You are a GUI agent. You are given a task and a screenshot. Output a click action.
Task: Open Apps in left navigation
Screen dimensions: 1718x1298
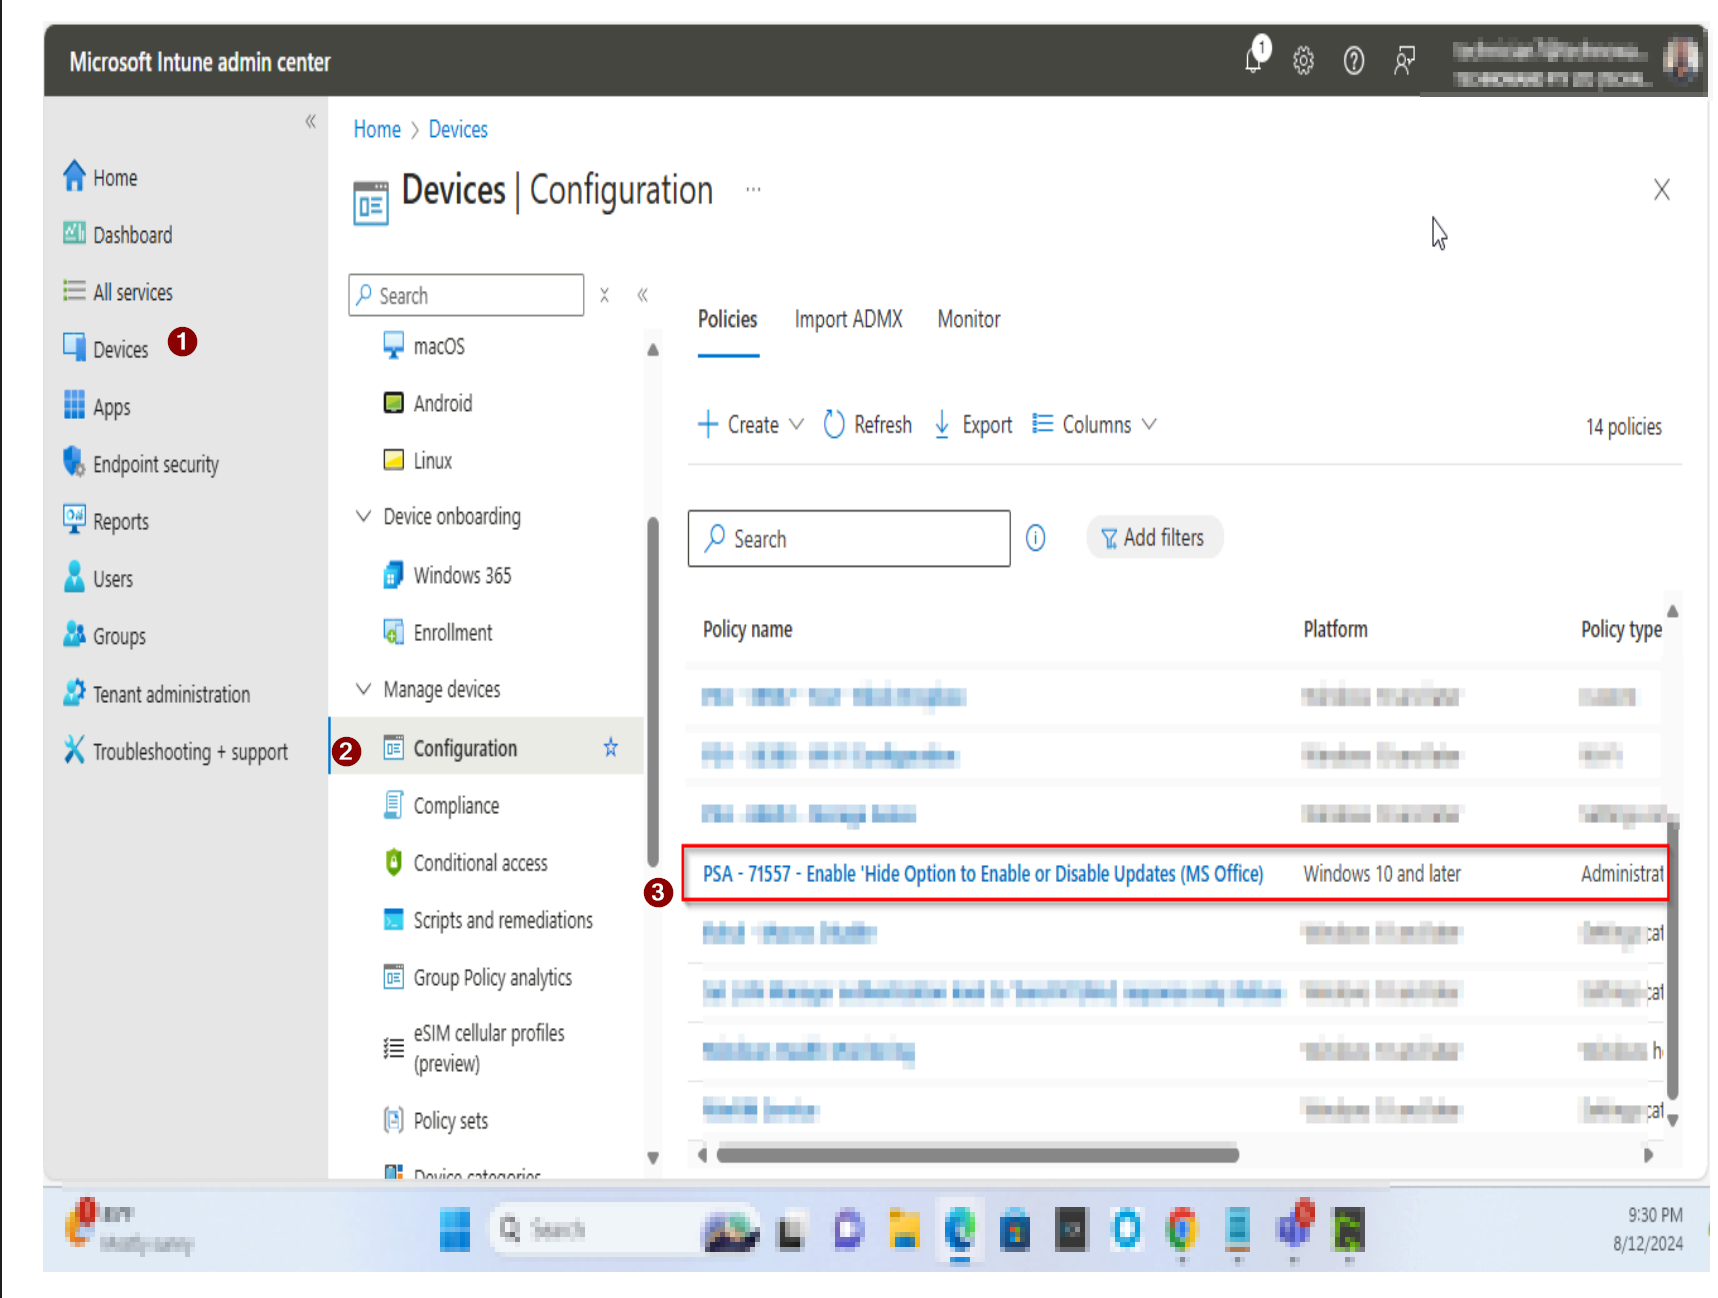tap(97, 406)
